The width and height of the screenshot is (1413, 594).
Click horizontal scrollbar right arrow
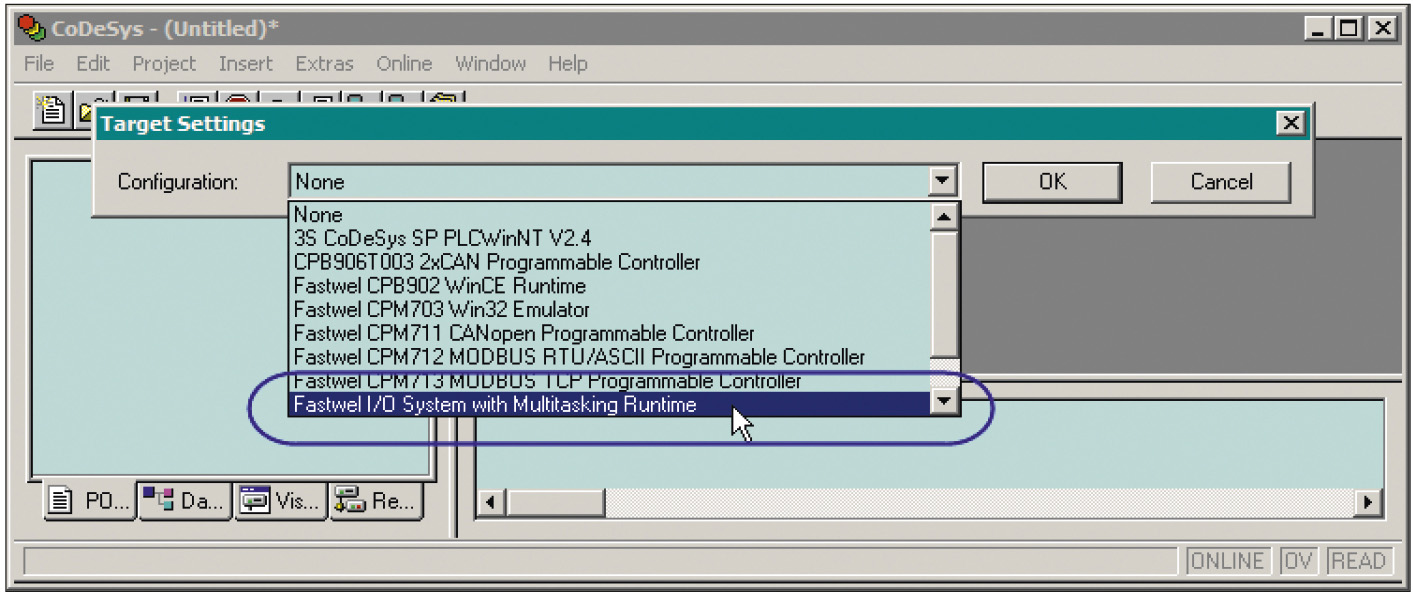click(x=1367, y=502)
